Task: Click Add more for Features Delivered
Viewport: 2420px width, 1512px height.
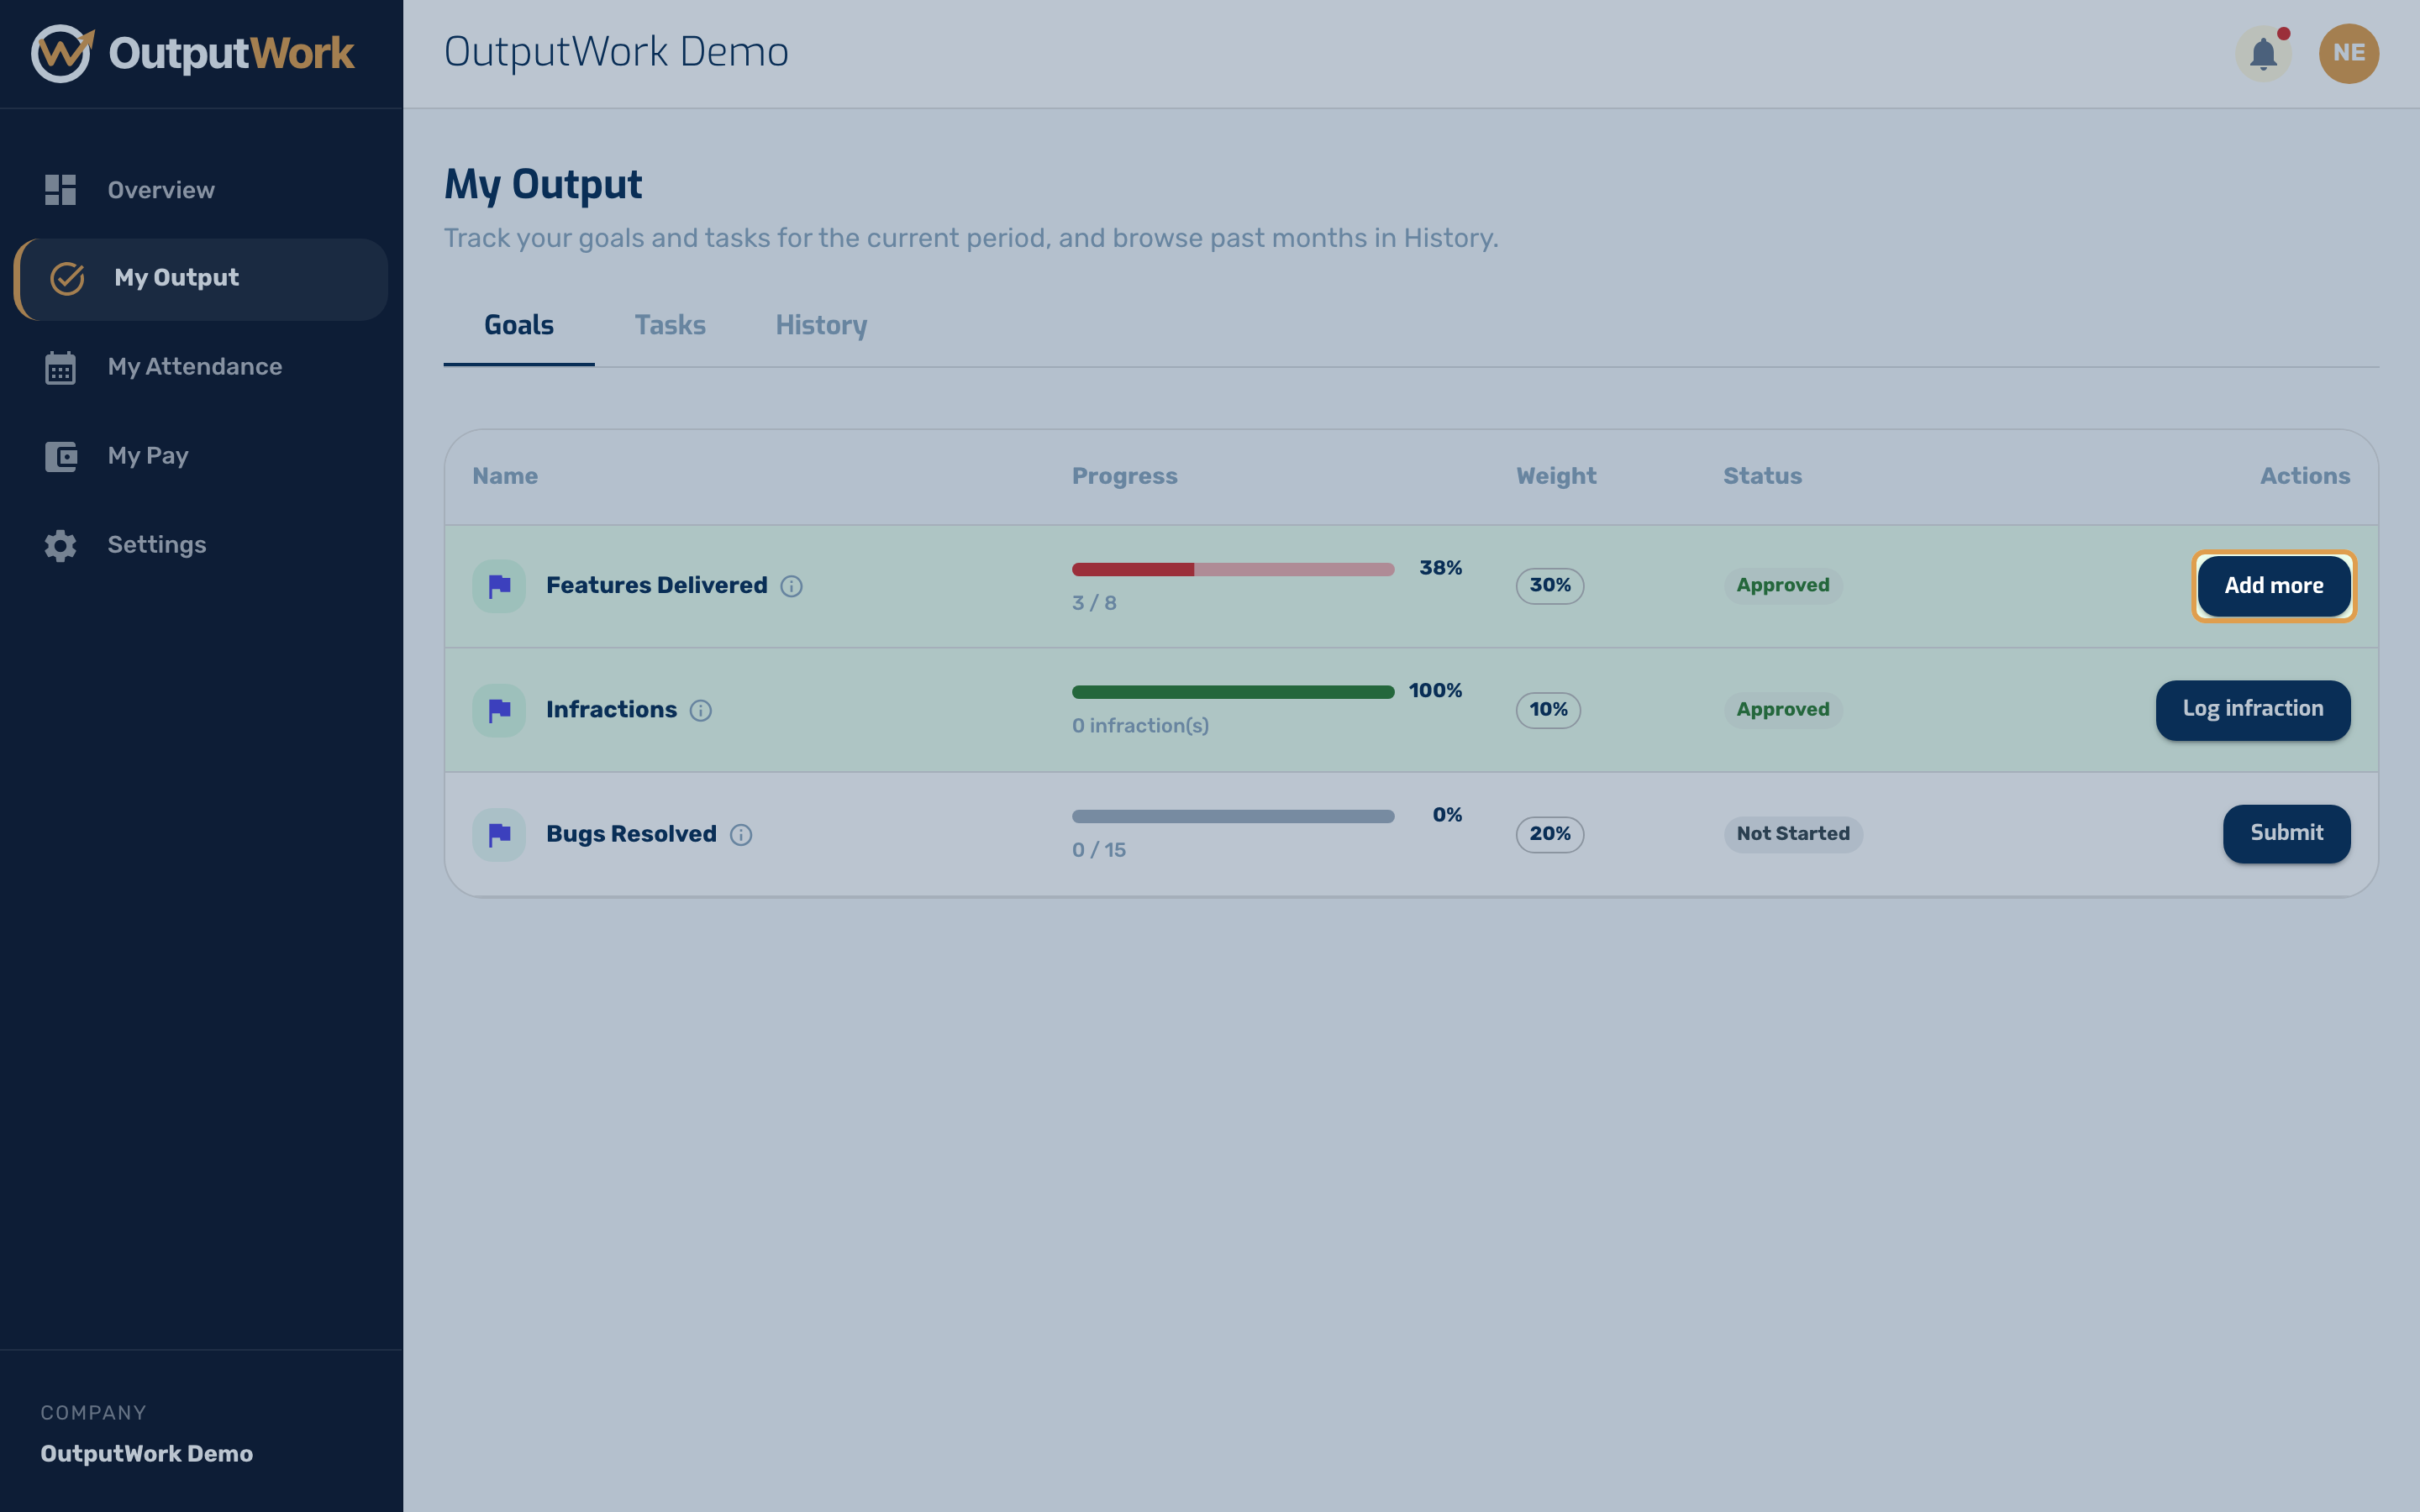Action: point(2274,586)
